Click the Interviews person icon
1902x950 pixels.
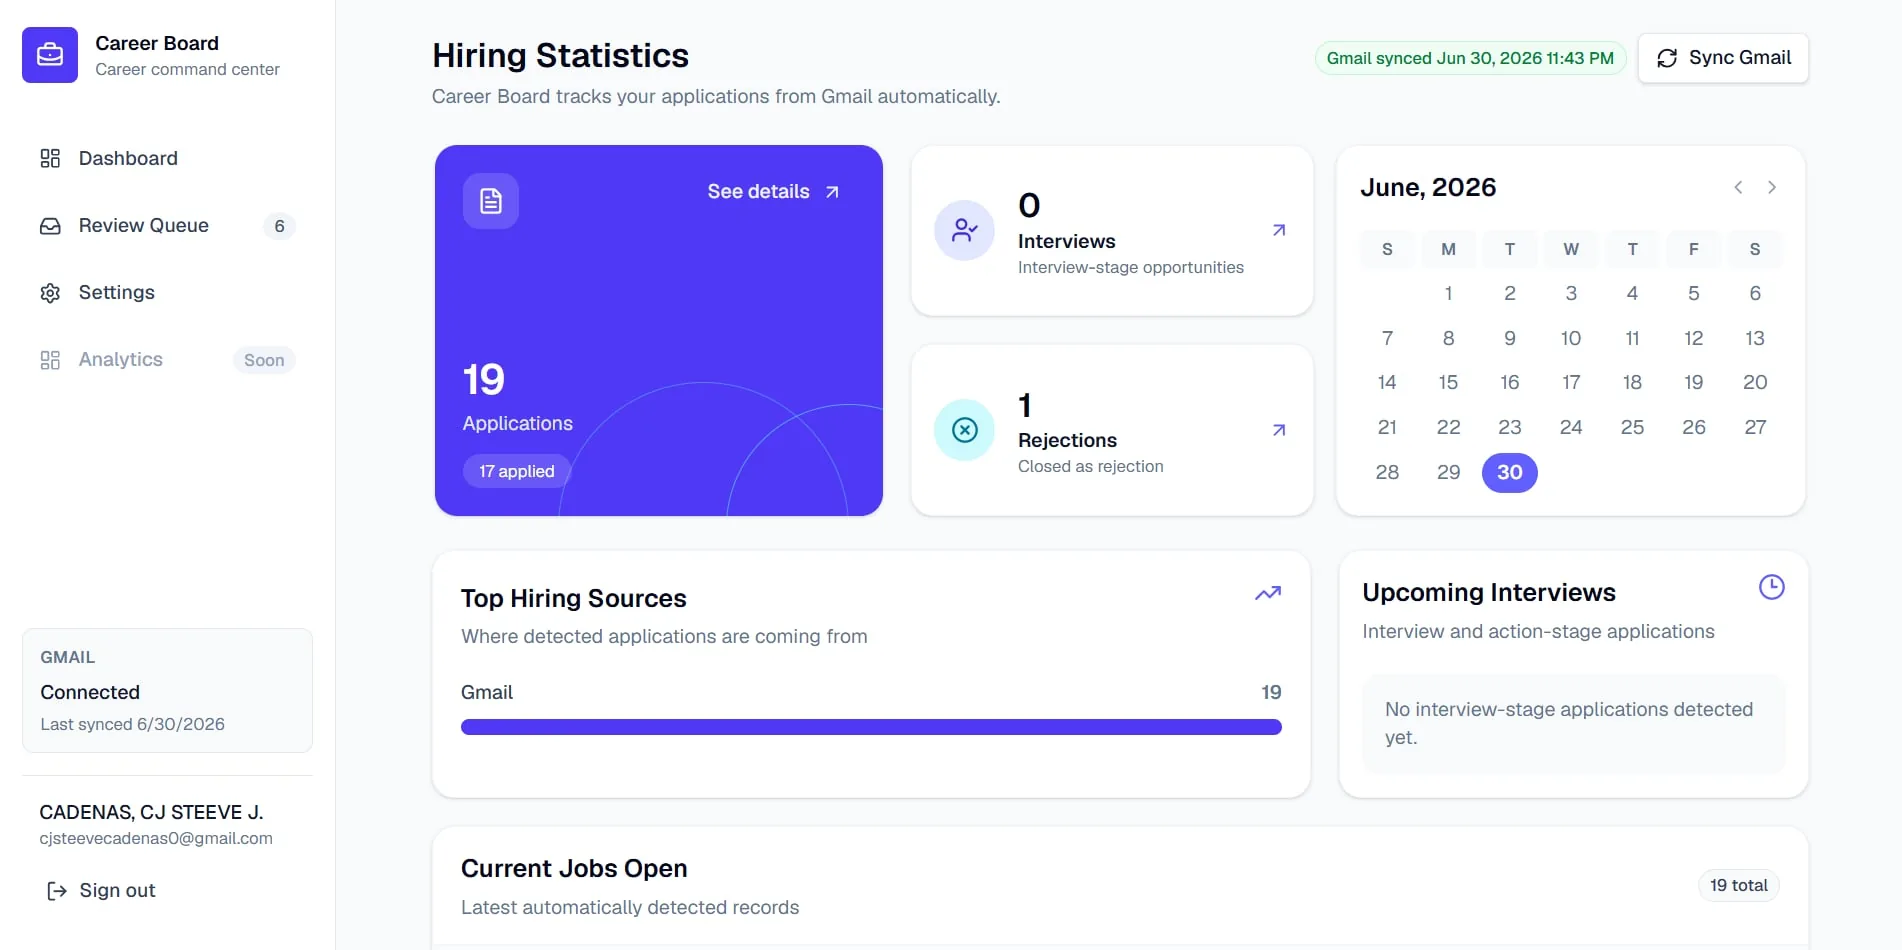tap(965, 230)
